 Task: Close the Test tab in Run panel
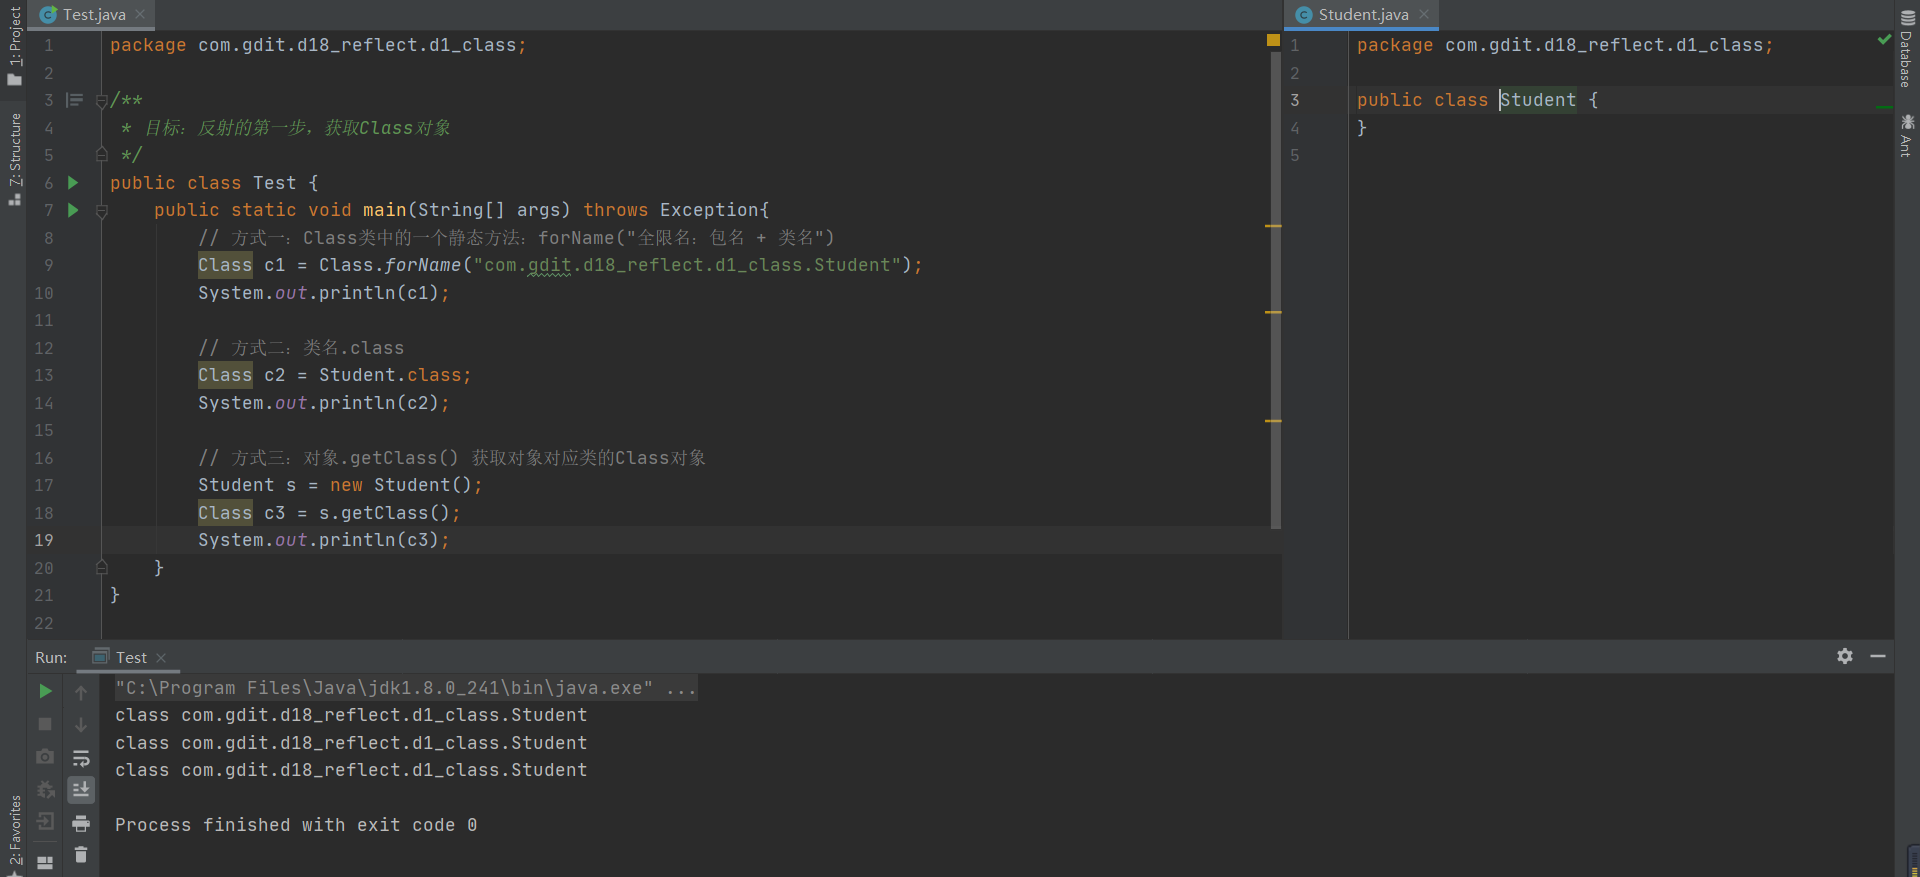[x=161, y=658]
